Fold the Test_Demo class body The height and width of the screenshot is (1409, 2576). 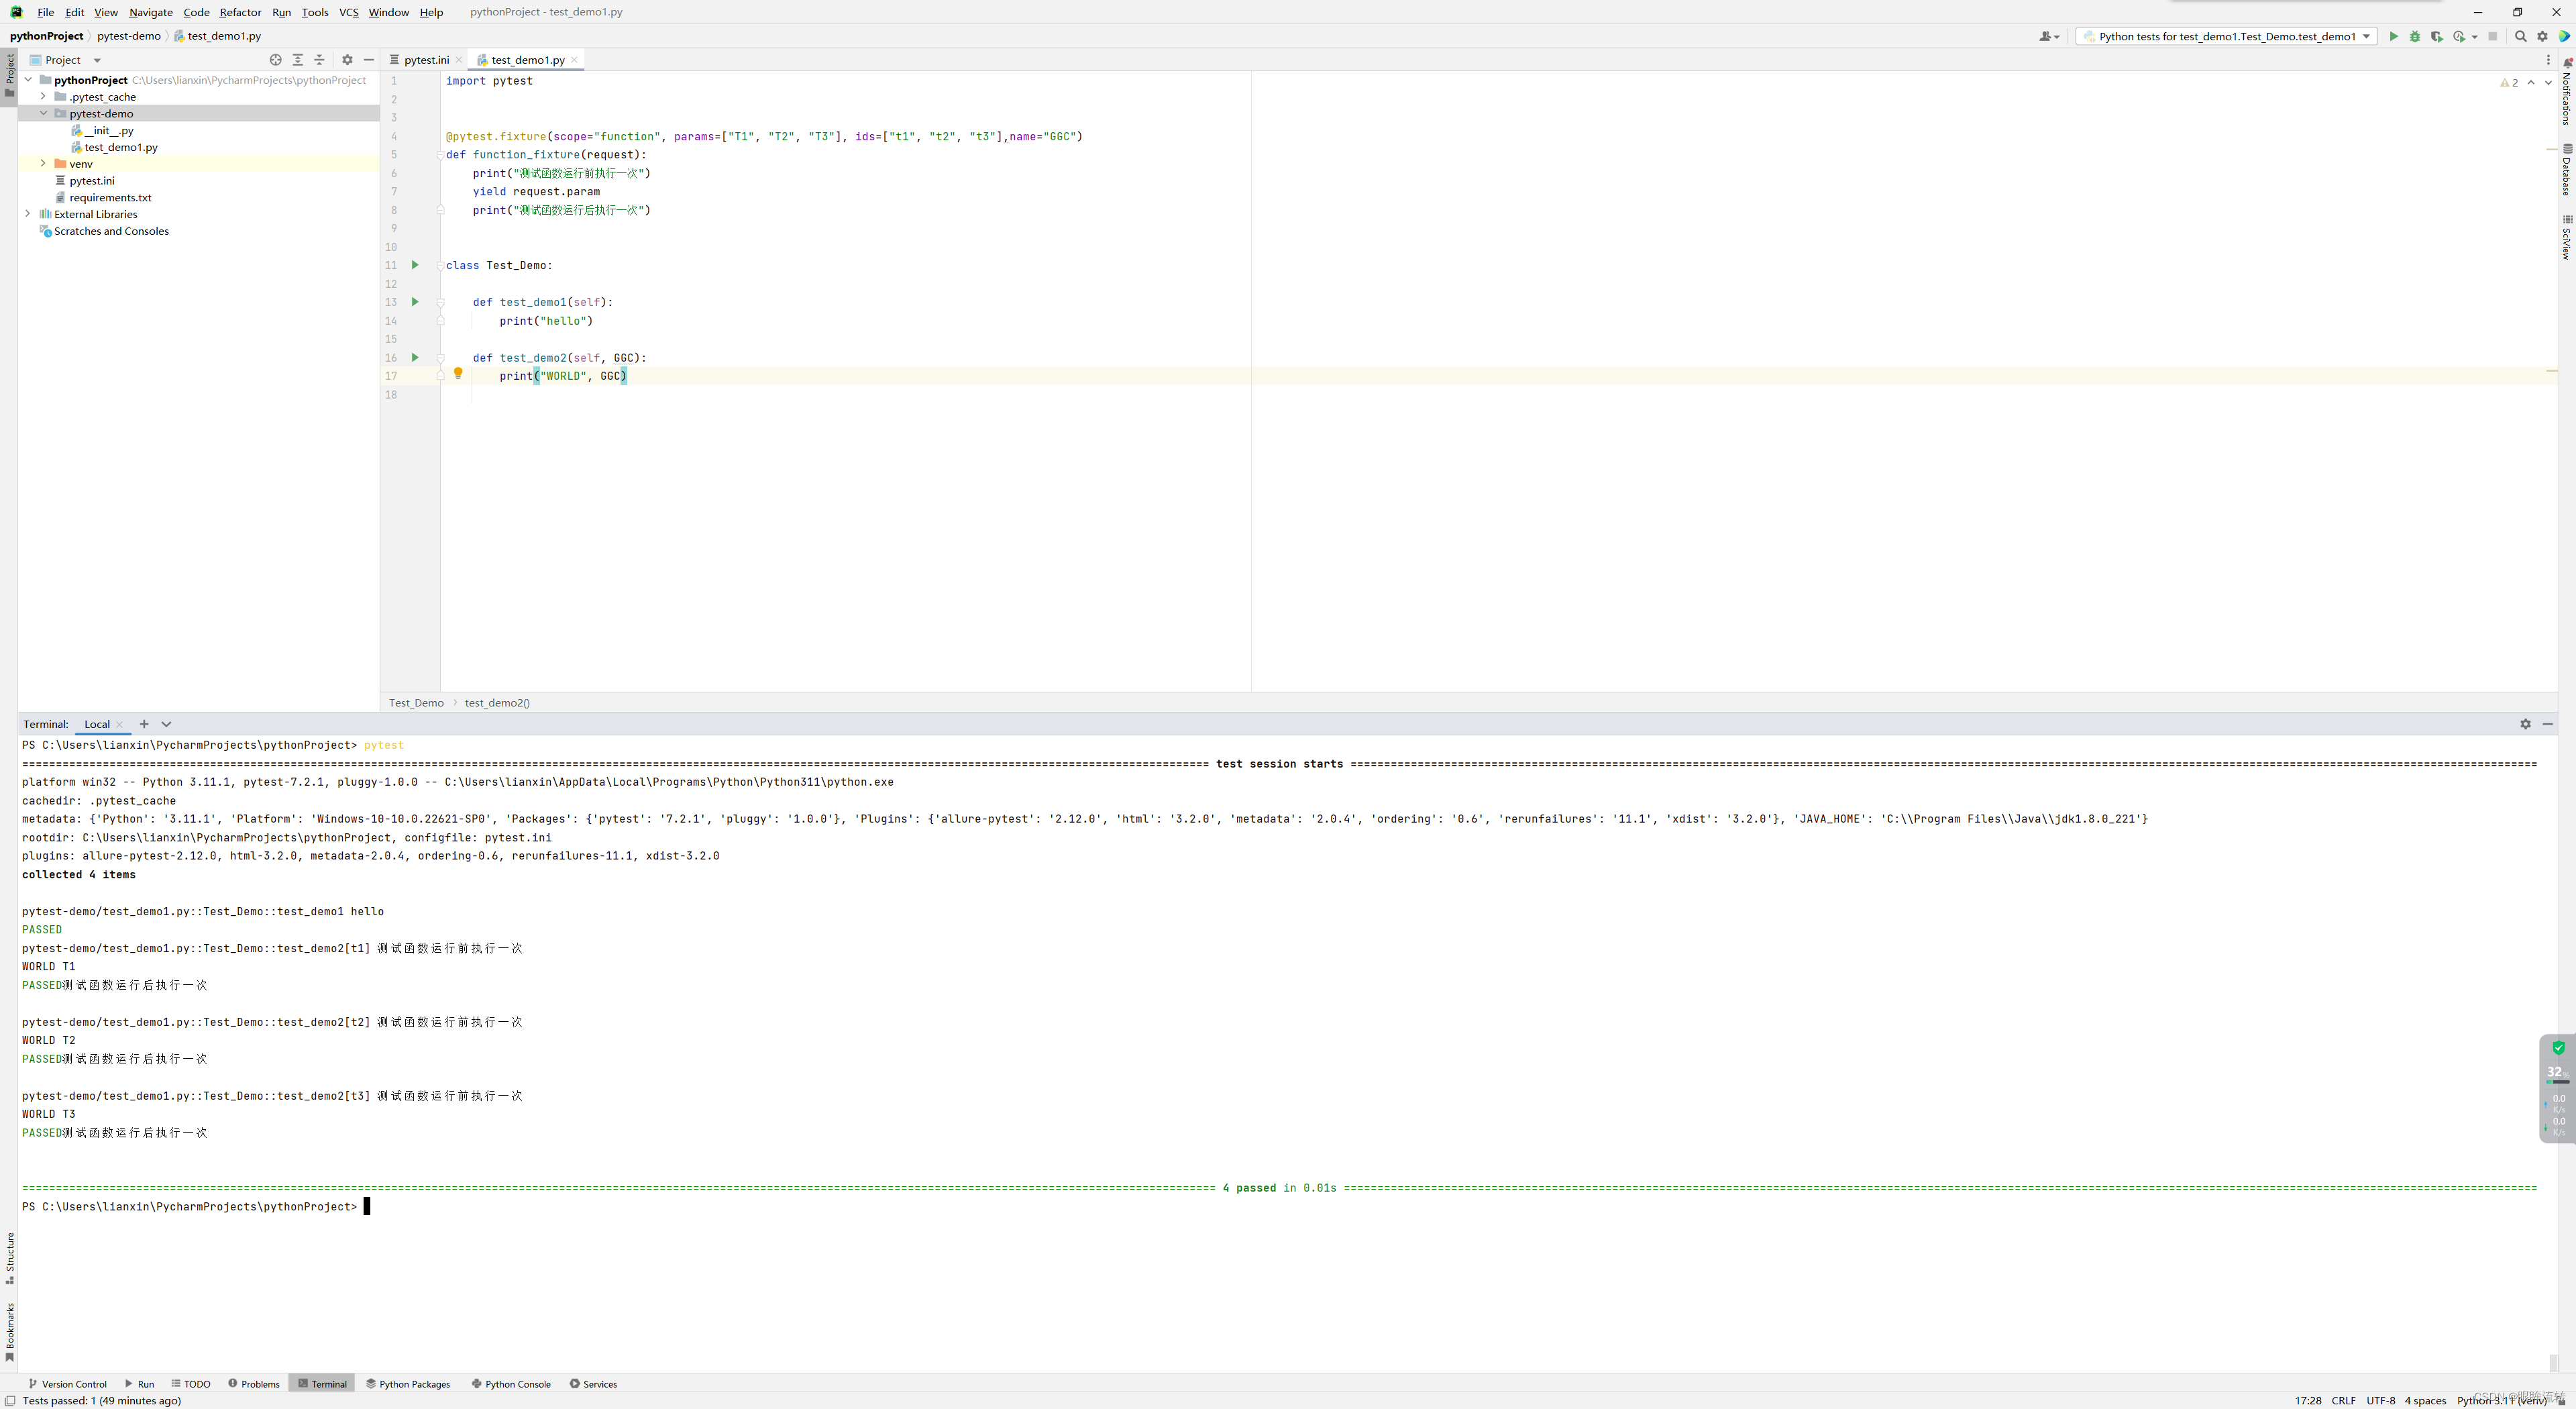coord(440,266)
